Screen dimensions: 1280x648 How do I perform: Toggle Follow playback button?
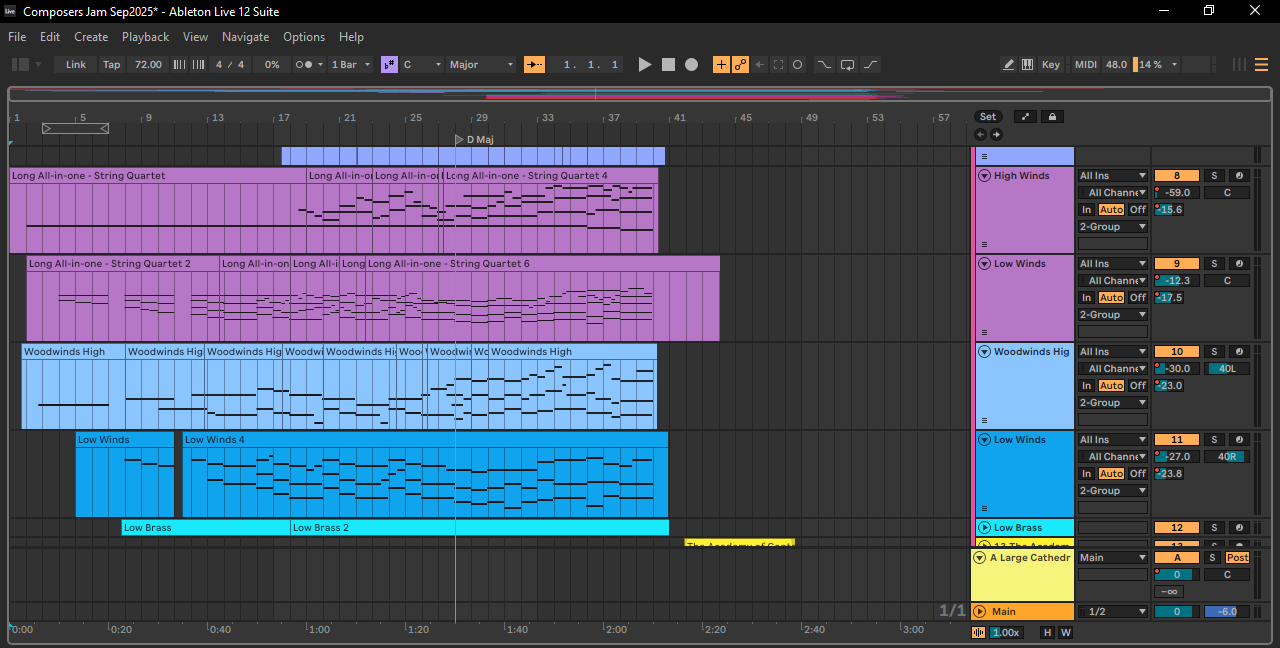click(535, 64)
